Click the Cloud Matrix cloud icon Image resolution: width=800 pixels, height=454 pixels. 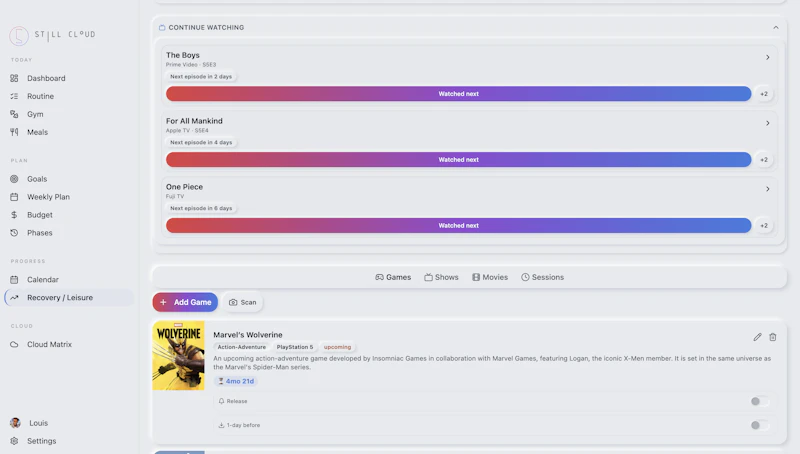[14, 344]
